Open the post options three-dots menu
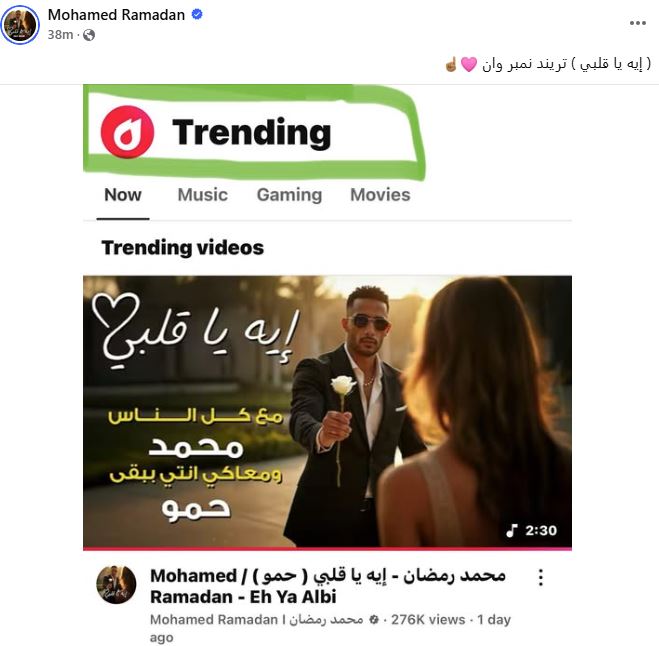The image size is (659, 646). [x=638, y=23]
